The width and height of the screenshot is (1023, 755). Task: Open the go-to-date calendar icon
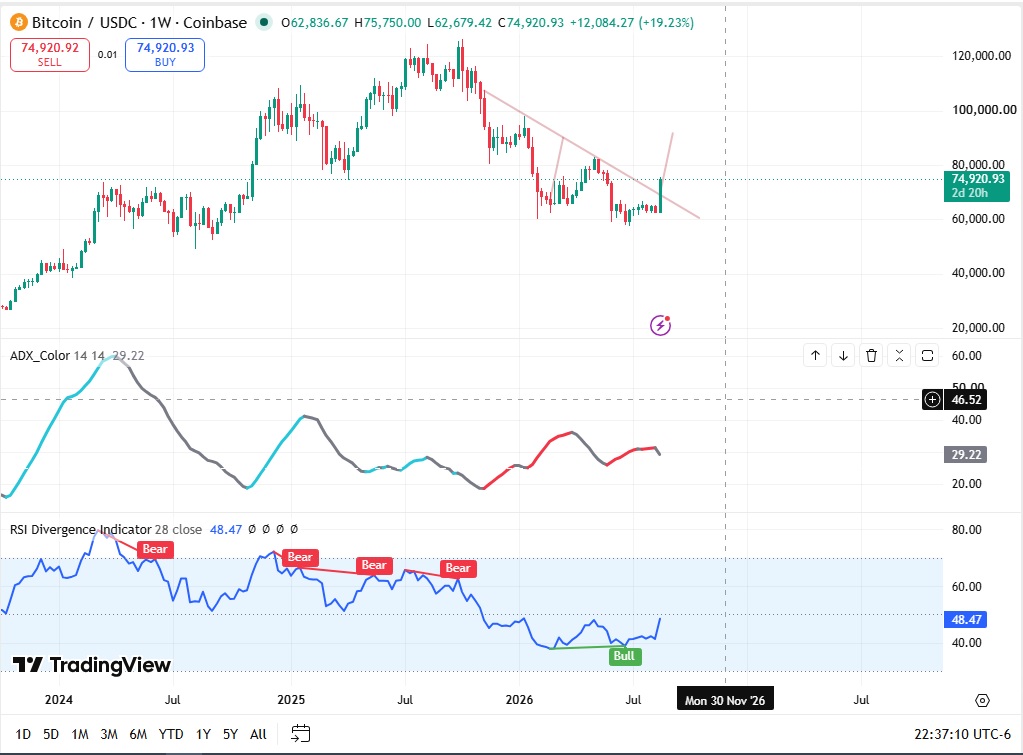pyautogui.click(x=300, y=733)
